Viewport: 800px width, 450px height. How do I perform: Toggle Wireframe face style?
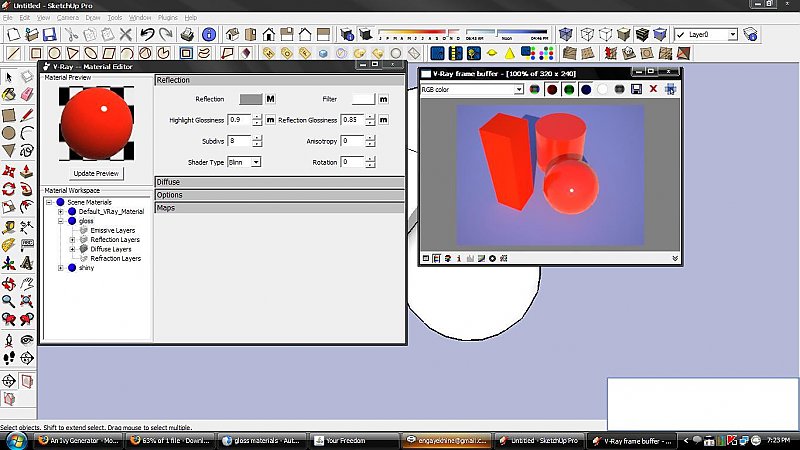587,35
